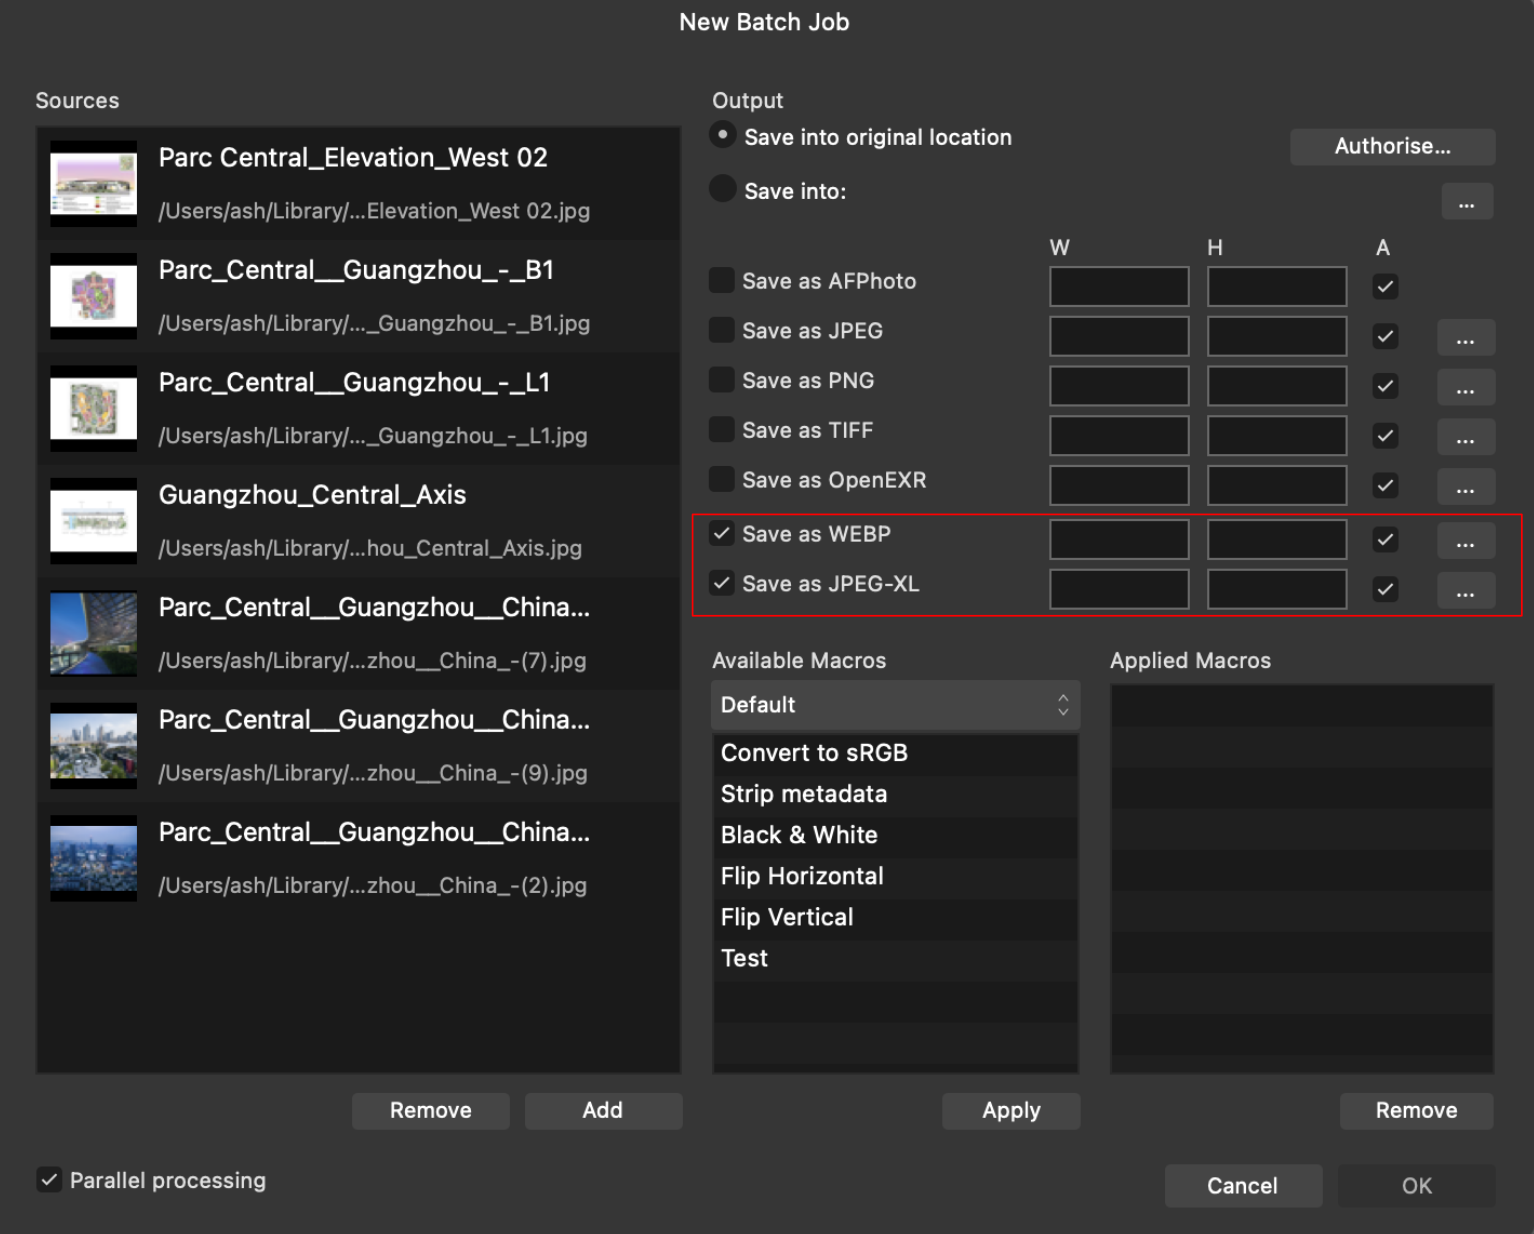Uncheck the Save as WEBP checkbox
This screenshot has width=1534, height=1234.
click(x=721, y=533)
